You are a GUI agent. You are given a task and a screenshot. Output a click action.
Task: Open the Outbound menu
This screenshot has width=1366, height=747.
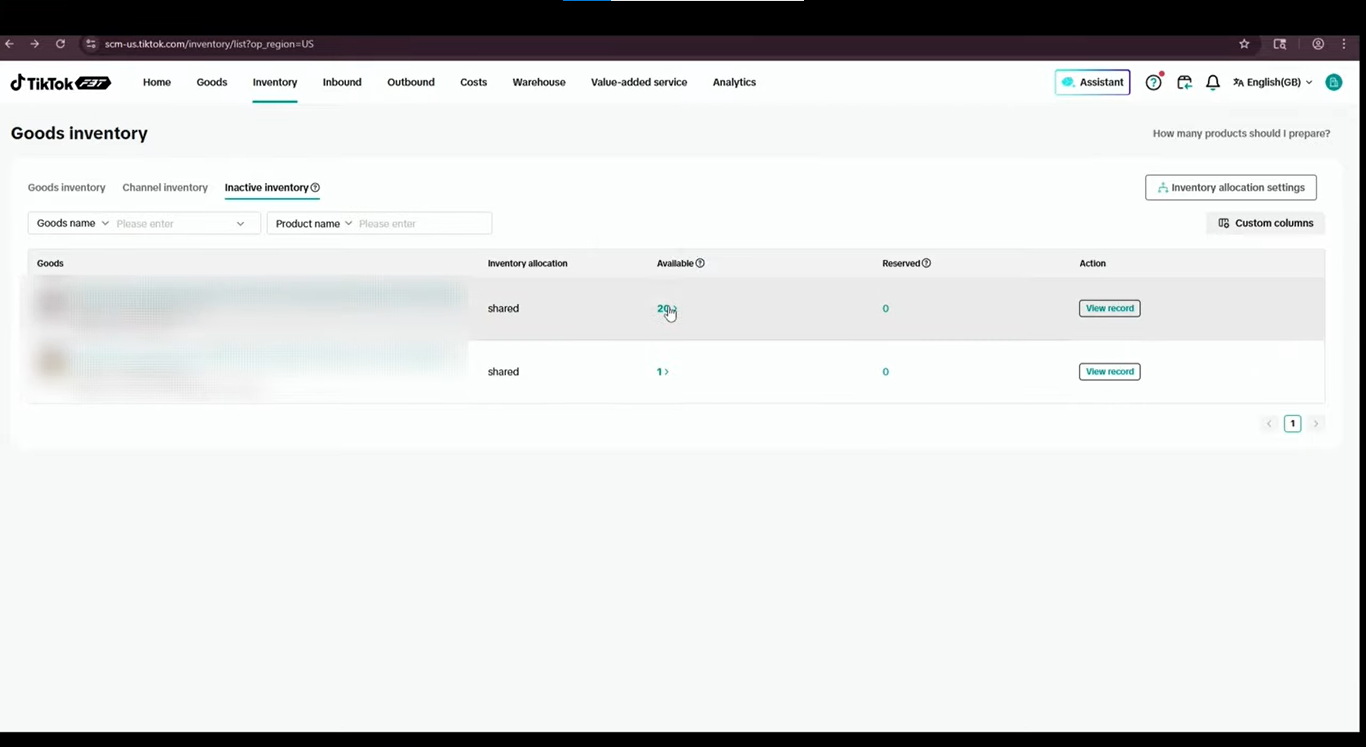click(x=411, y=83)
